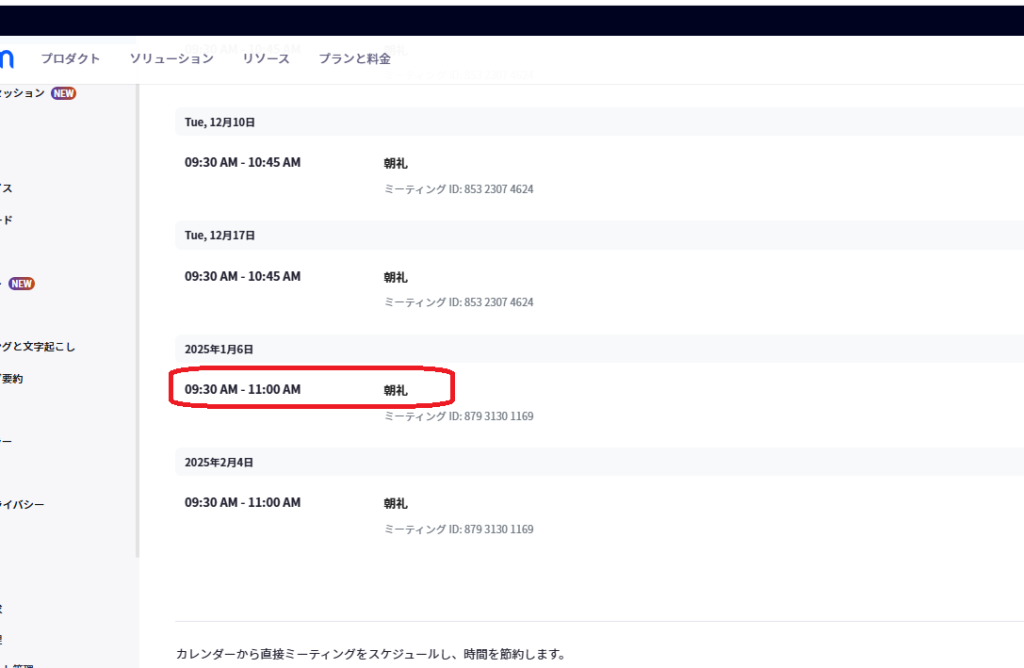This screenshot has height=668, width=1024.
Task: Open the 朝礼 meeting on 2025年1月6日
Action: coord(396,391)
